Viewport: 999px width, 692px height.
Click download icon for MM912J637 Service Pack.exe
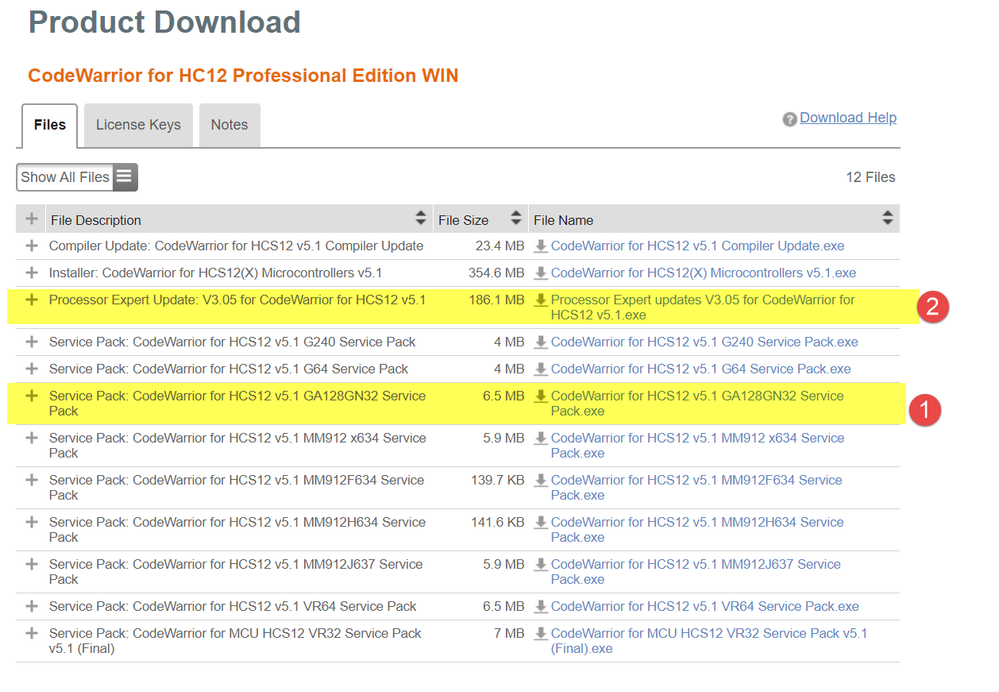pos(540,564)
